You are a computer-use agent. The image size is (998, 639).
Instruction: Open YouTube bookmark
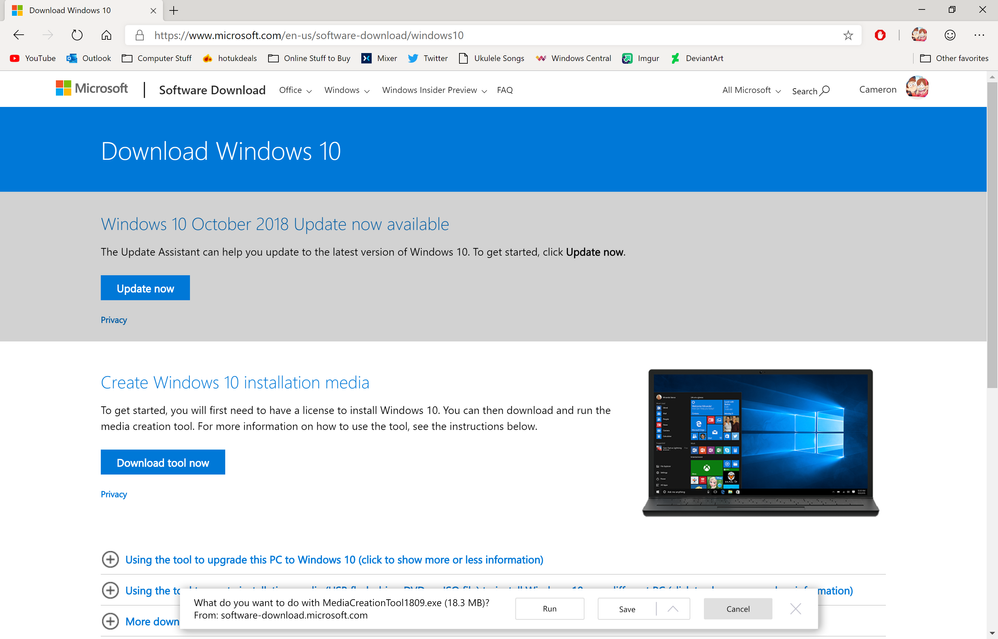coord(32,58)
